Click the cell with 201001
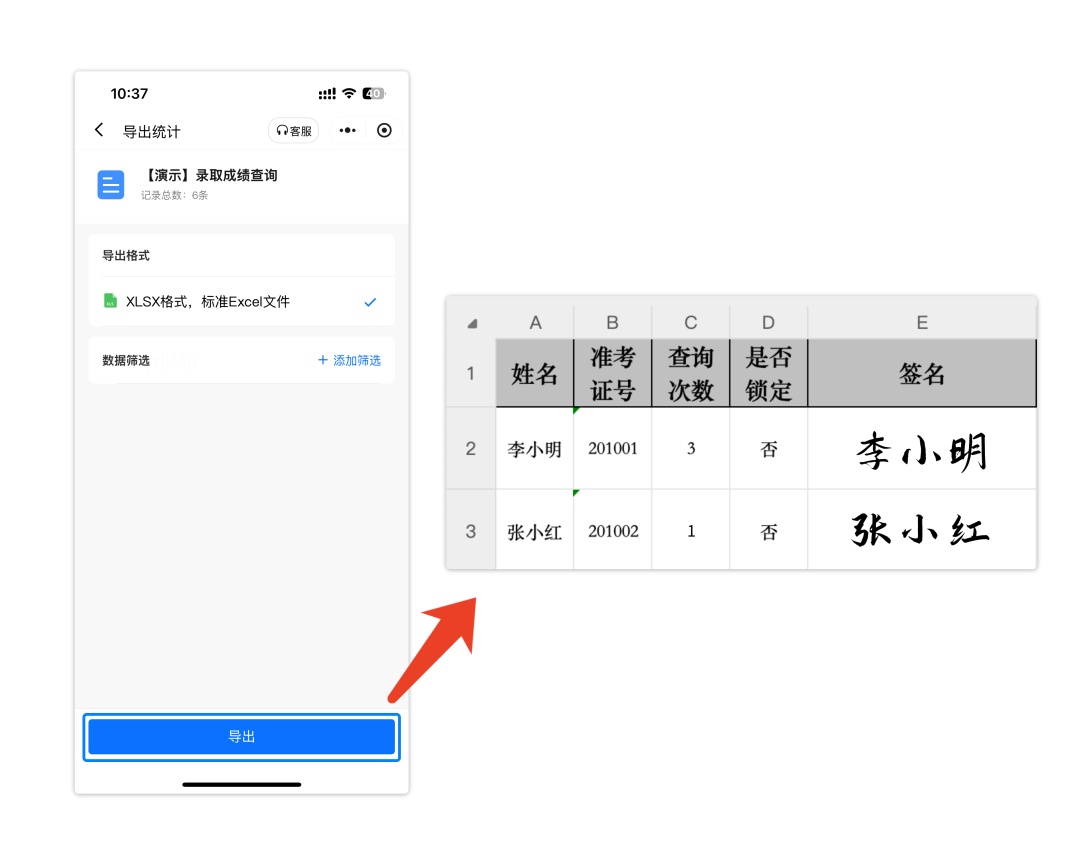1080x865 pixels. click(612, 449)
